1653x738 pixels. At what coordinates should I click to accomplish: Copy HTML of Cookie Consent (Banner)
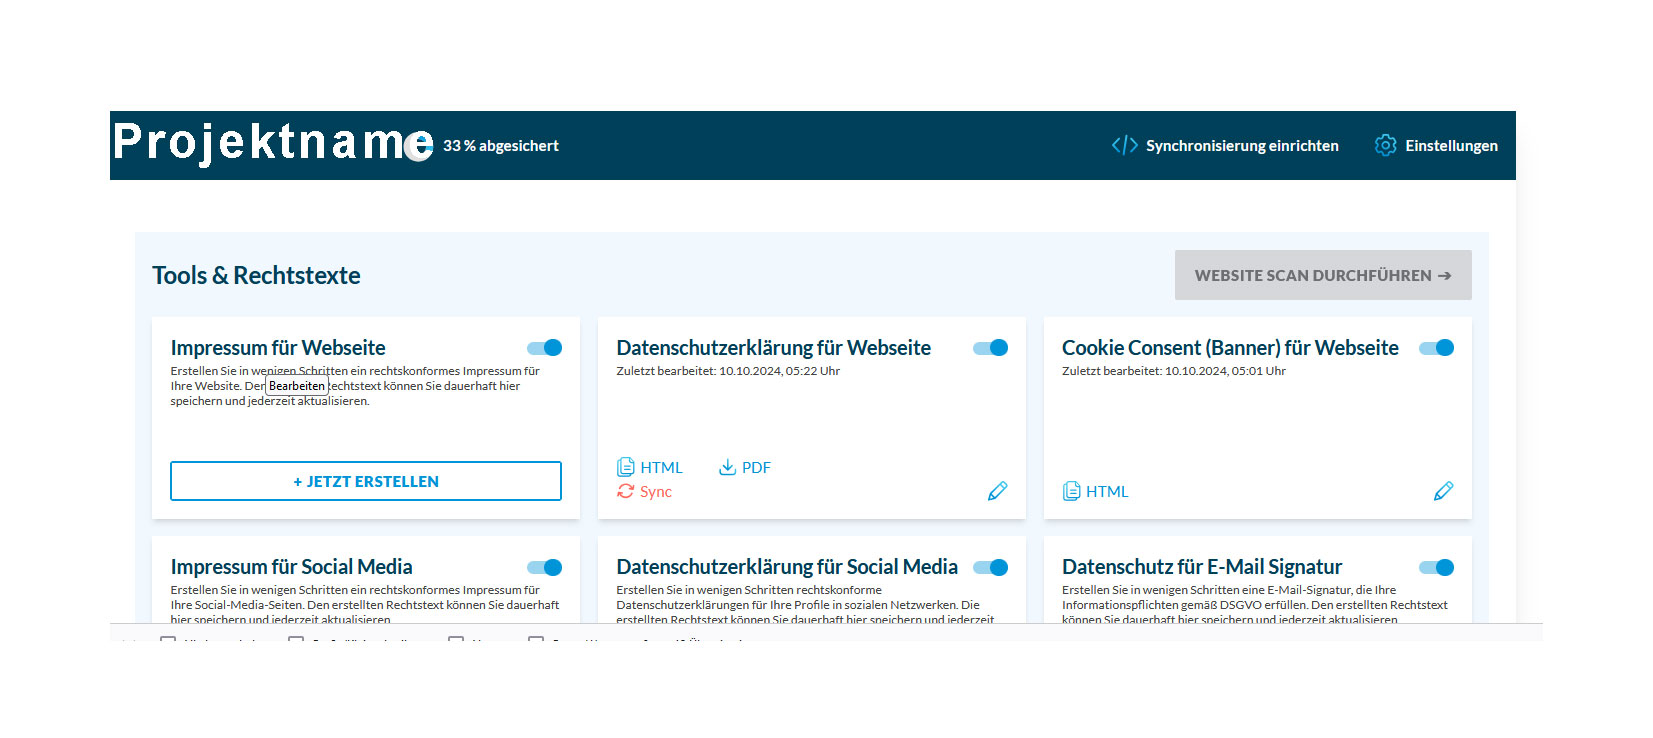(1095, 491)
